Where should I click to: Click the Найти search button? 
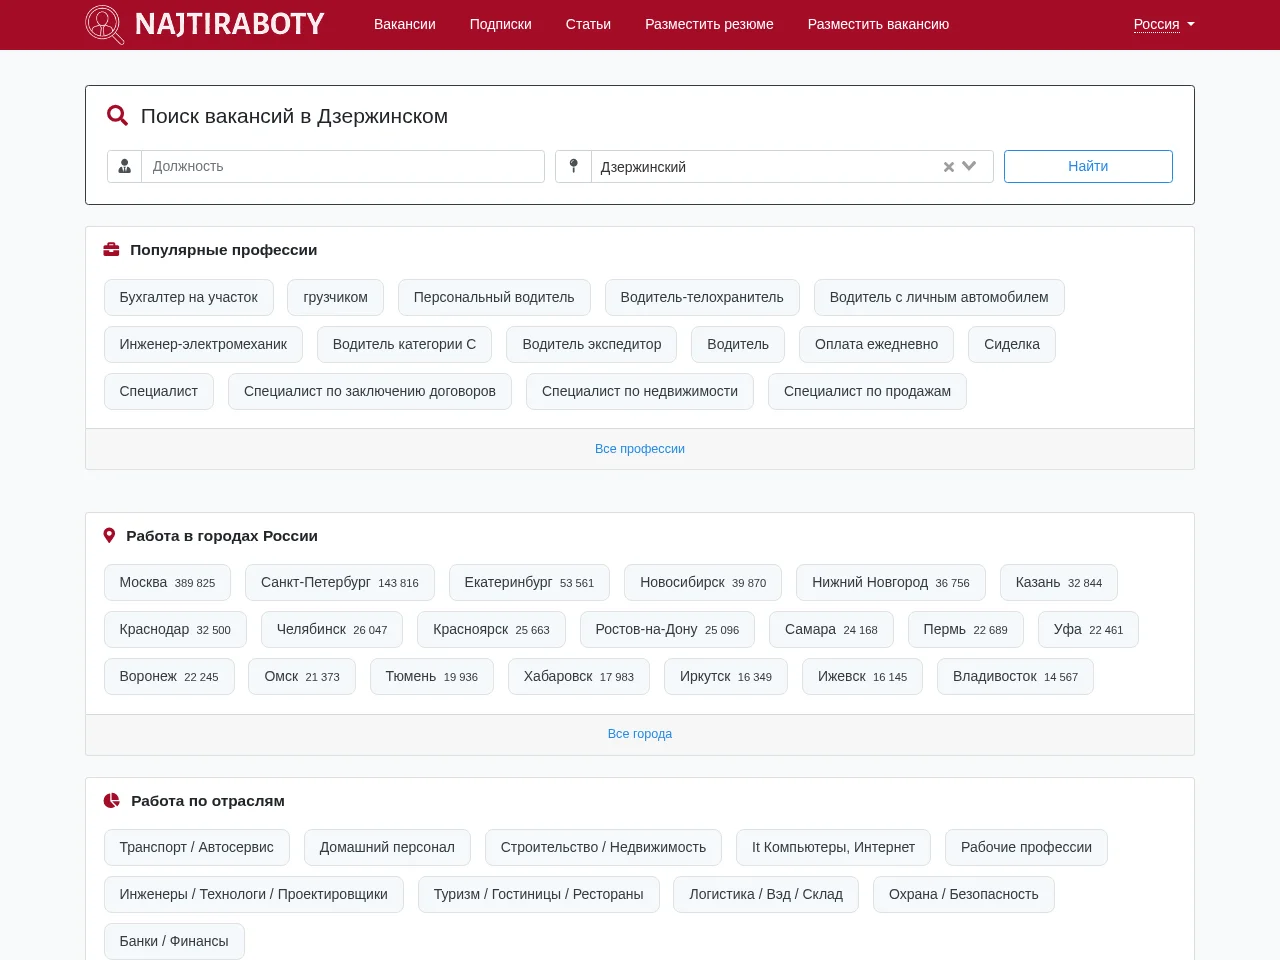tap(1088, 166)
